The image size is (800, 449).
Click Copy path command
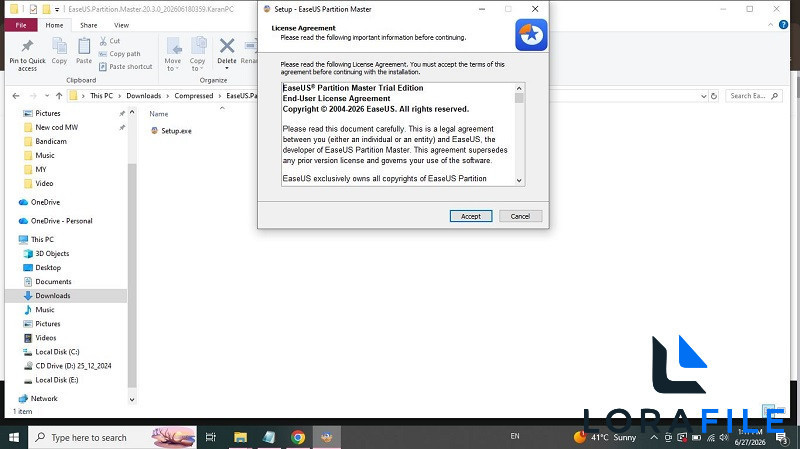click(119, 54)
